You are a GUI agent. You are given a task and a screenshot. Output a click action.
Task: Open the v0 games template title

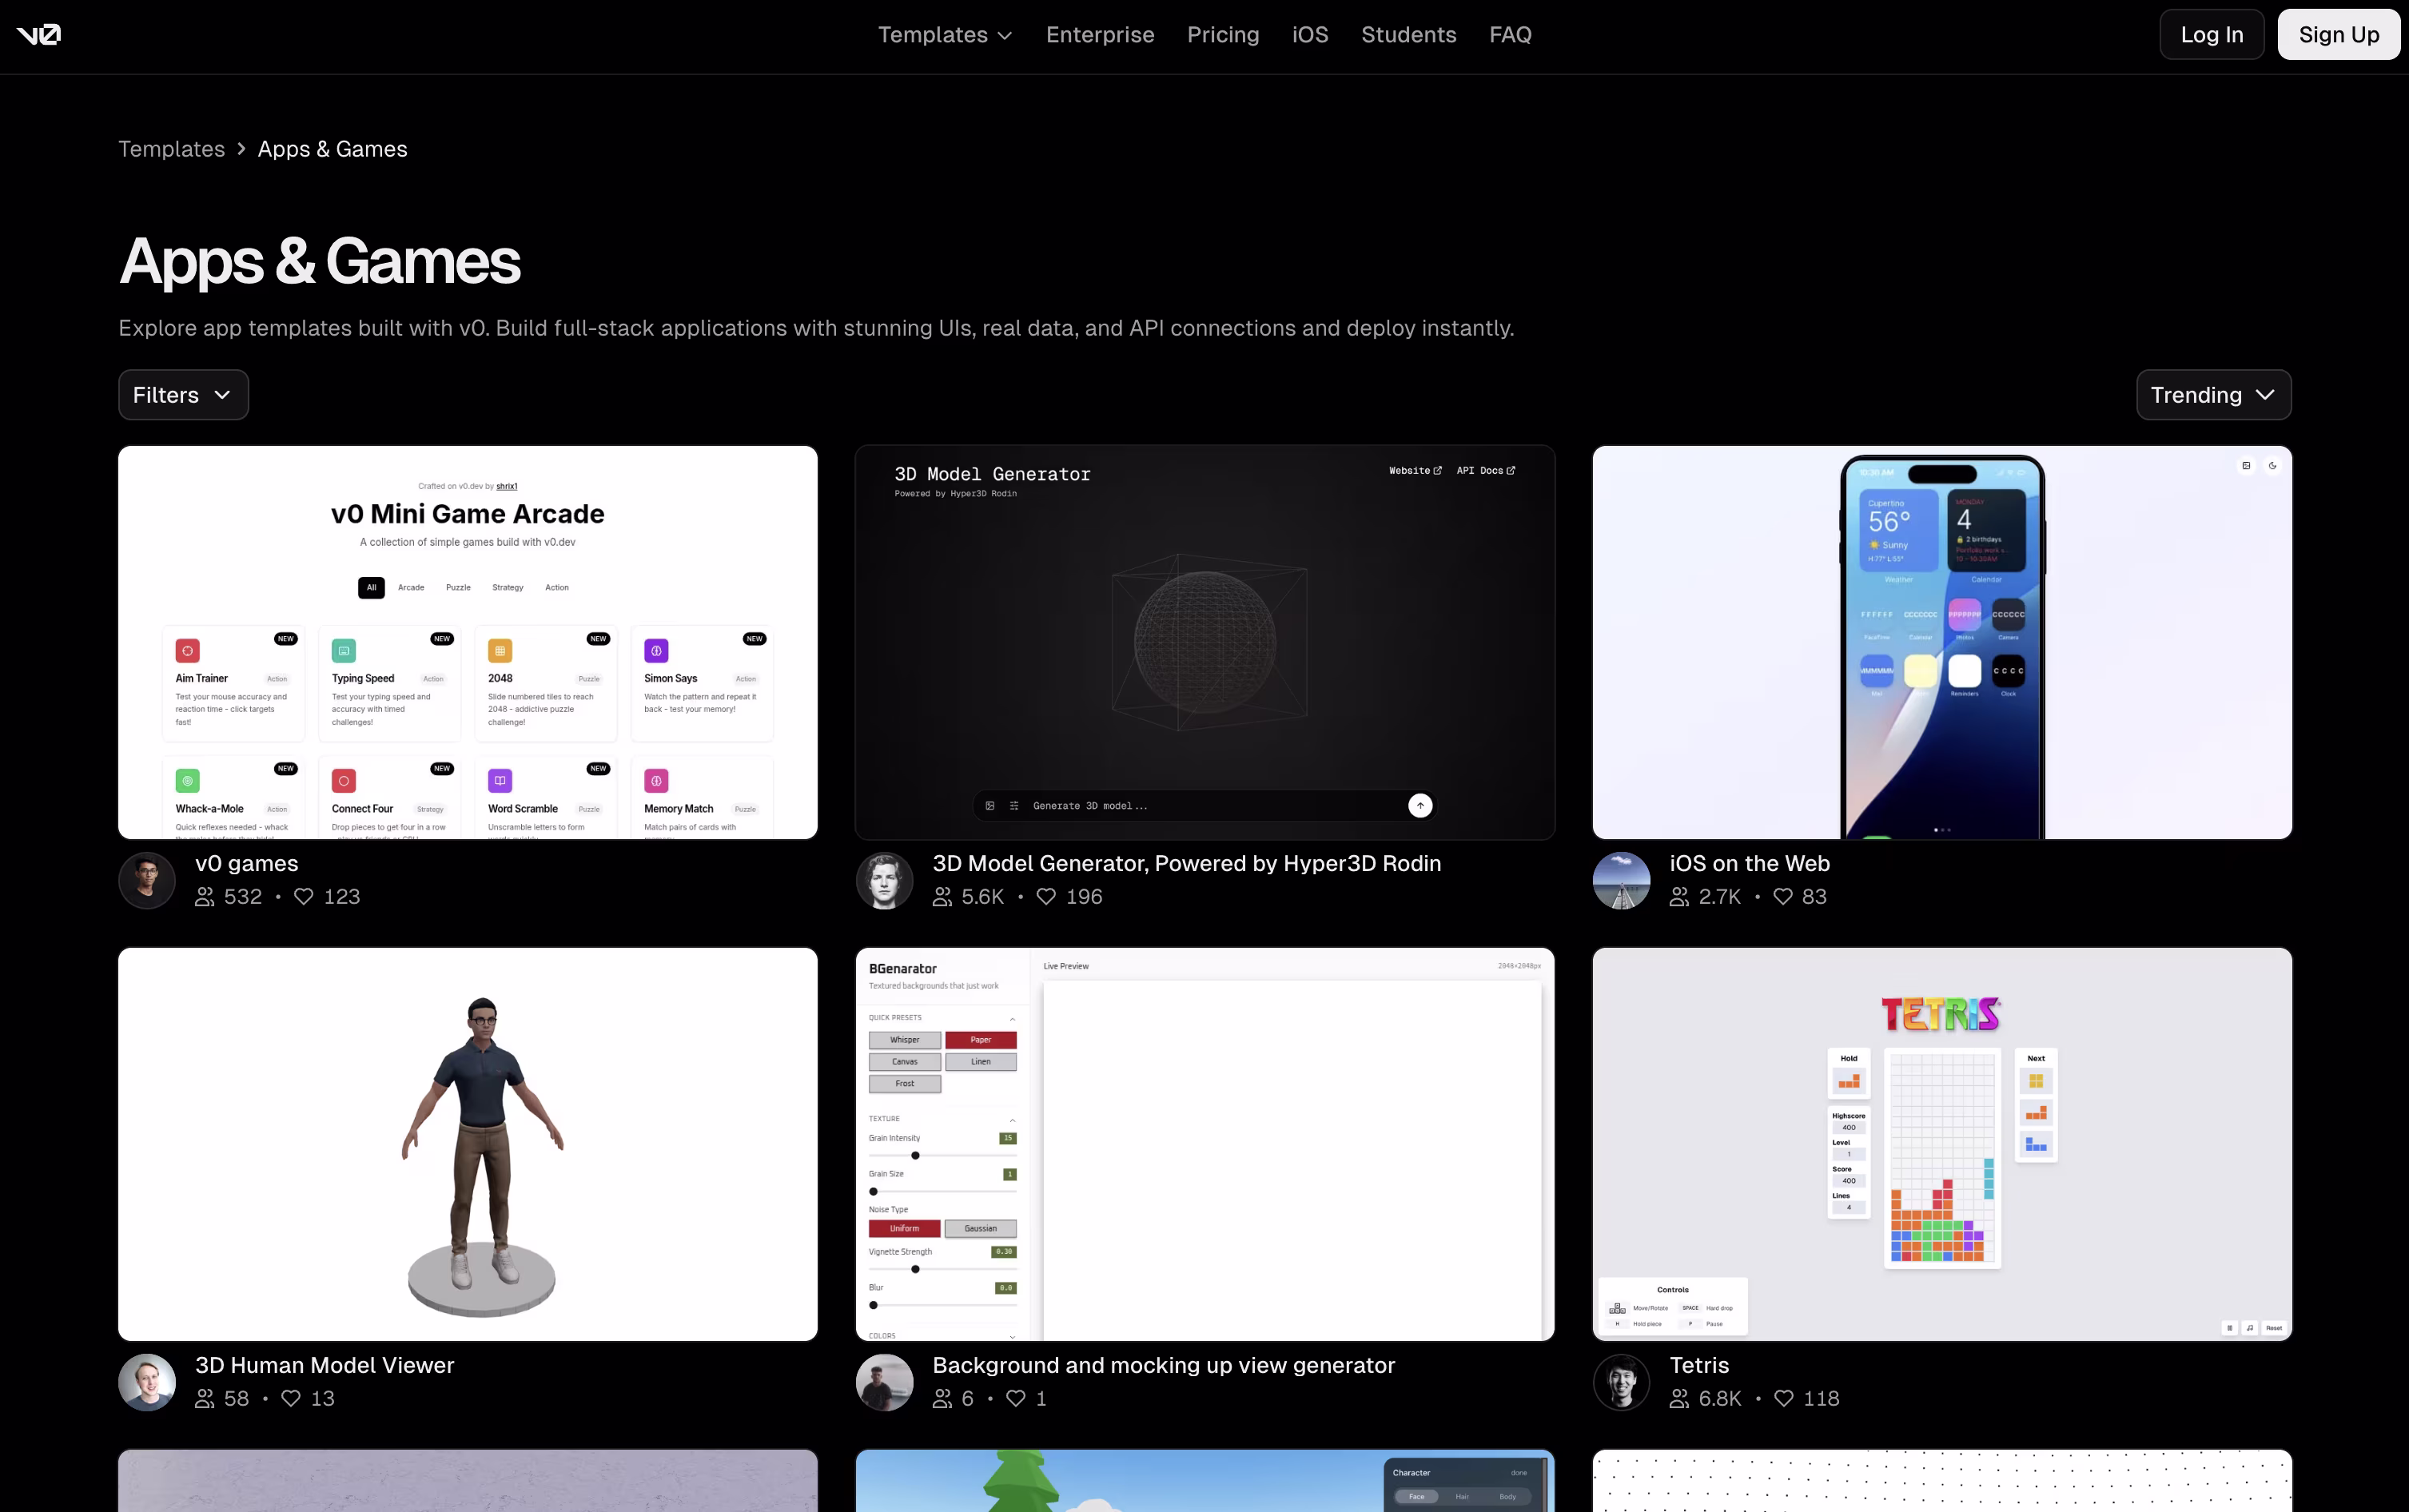click(246, 863)
